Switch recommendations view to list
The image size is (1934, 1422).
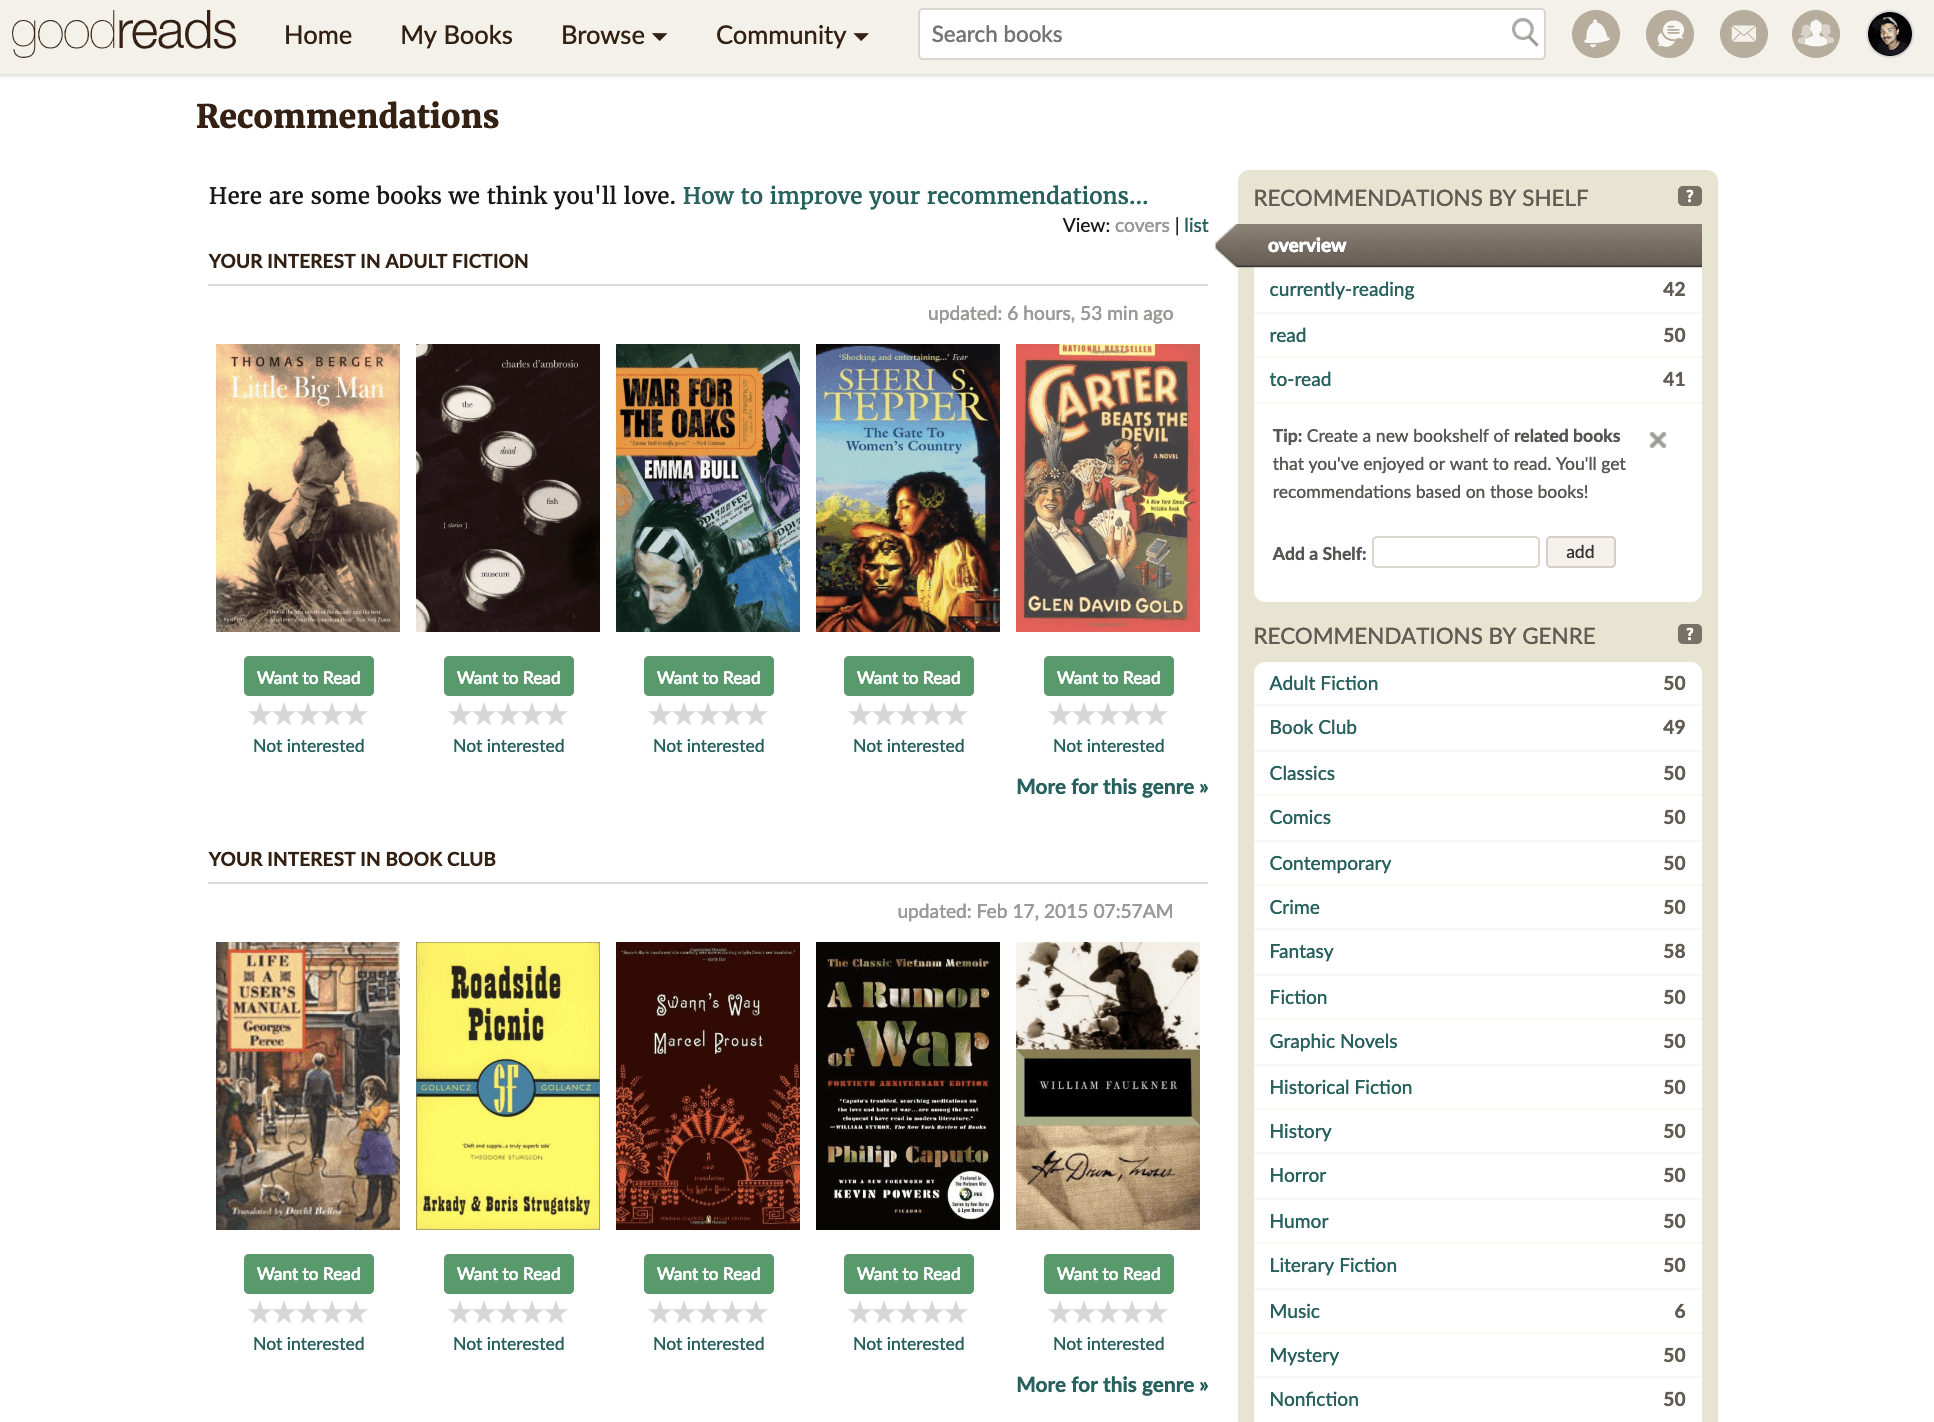[x=1196, y=225]
